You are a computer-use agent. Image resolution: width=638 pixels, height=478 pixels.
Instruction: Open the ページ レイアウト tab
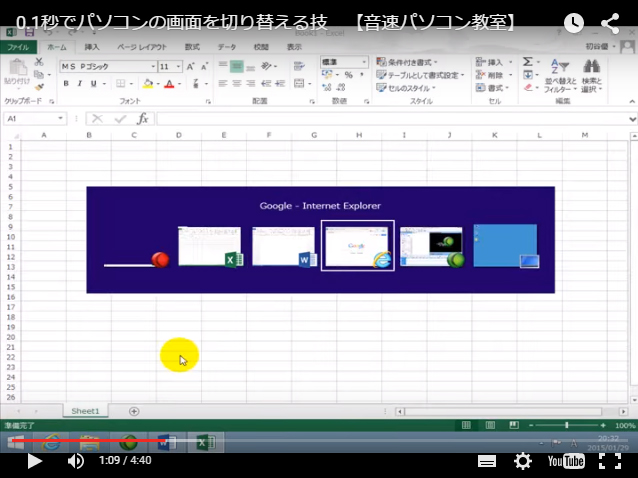click(x=142, y=47)
